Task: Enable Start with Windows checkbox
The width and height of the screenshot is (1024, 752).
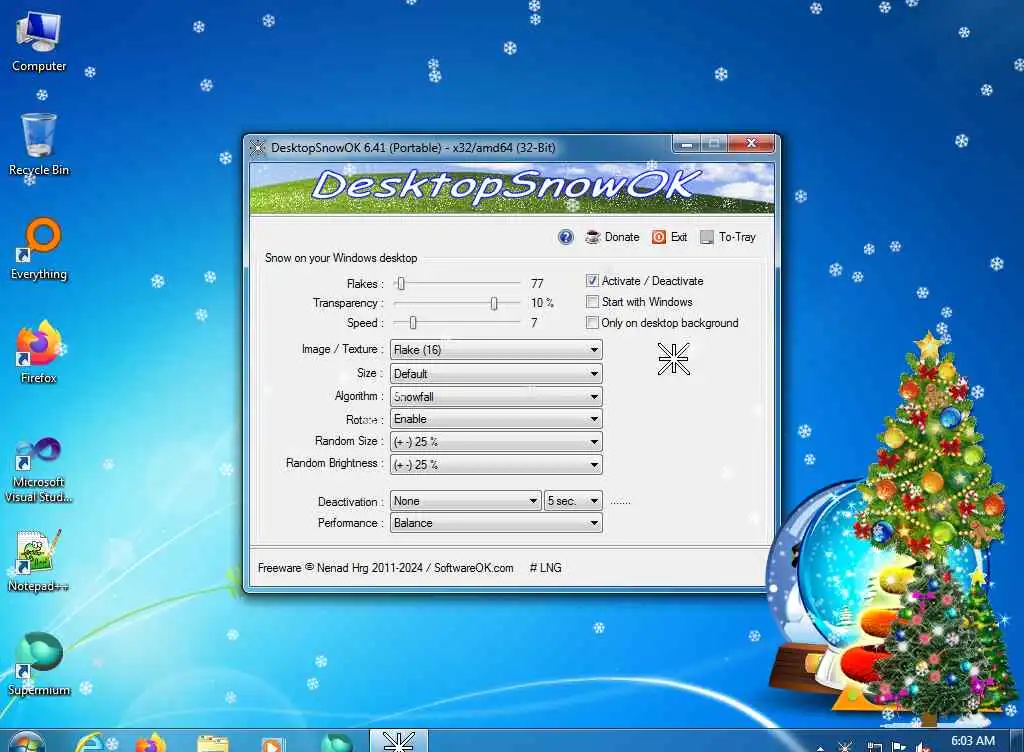Action: [x=592, y=302]
